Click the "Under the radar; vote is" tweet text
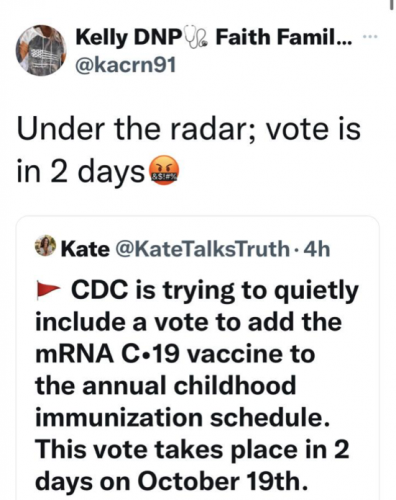 click(189, 129)
